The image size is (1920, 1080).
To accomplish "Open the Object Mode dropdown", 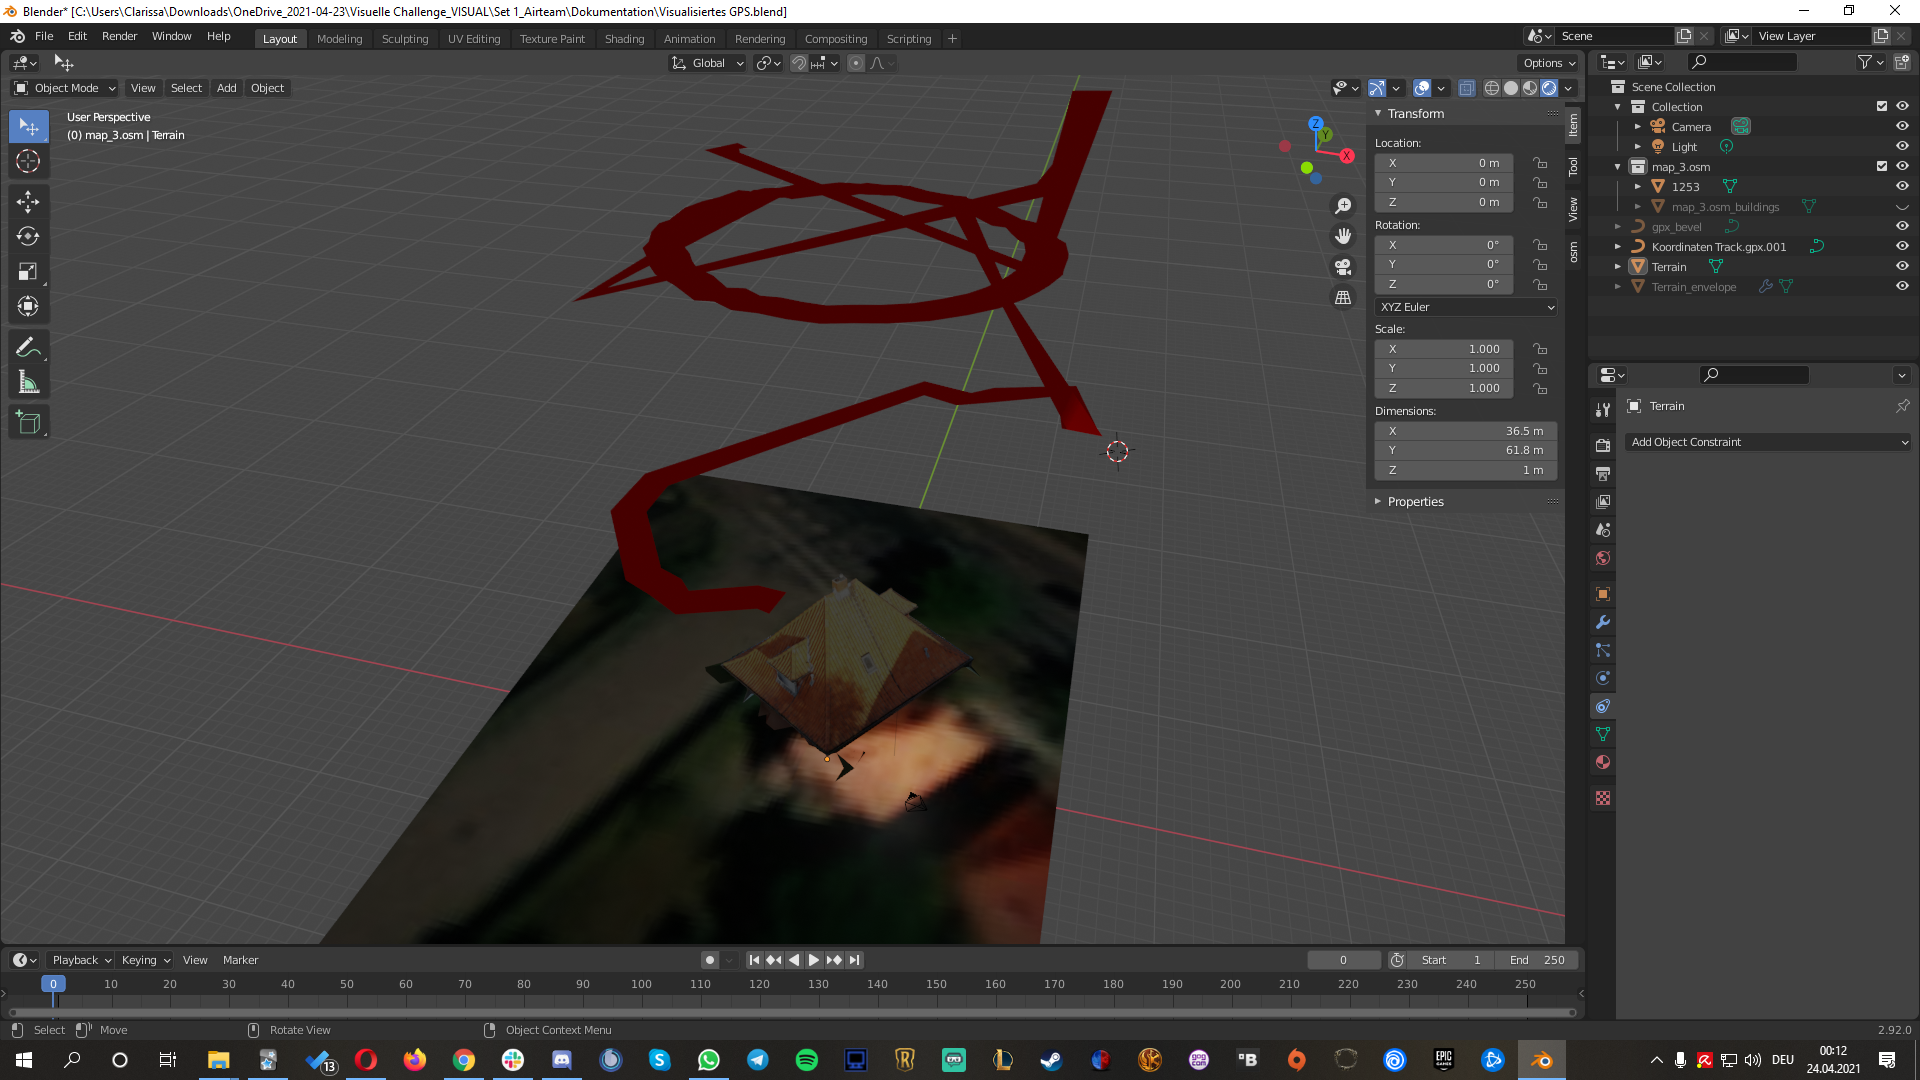I will pos(65,88).
